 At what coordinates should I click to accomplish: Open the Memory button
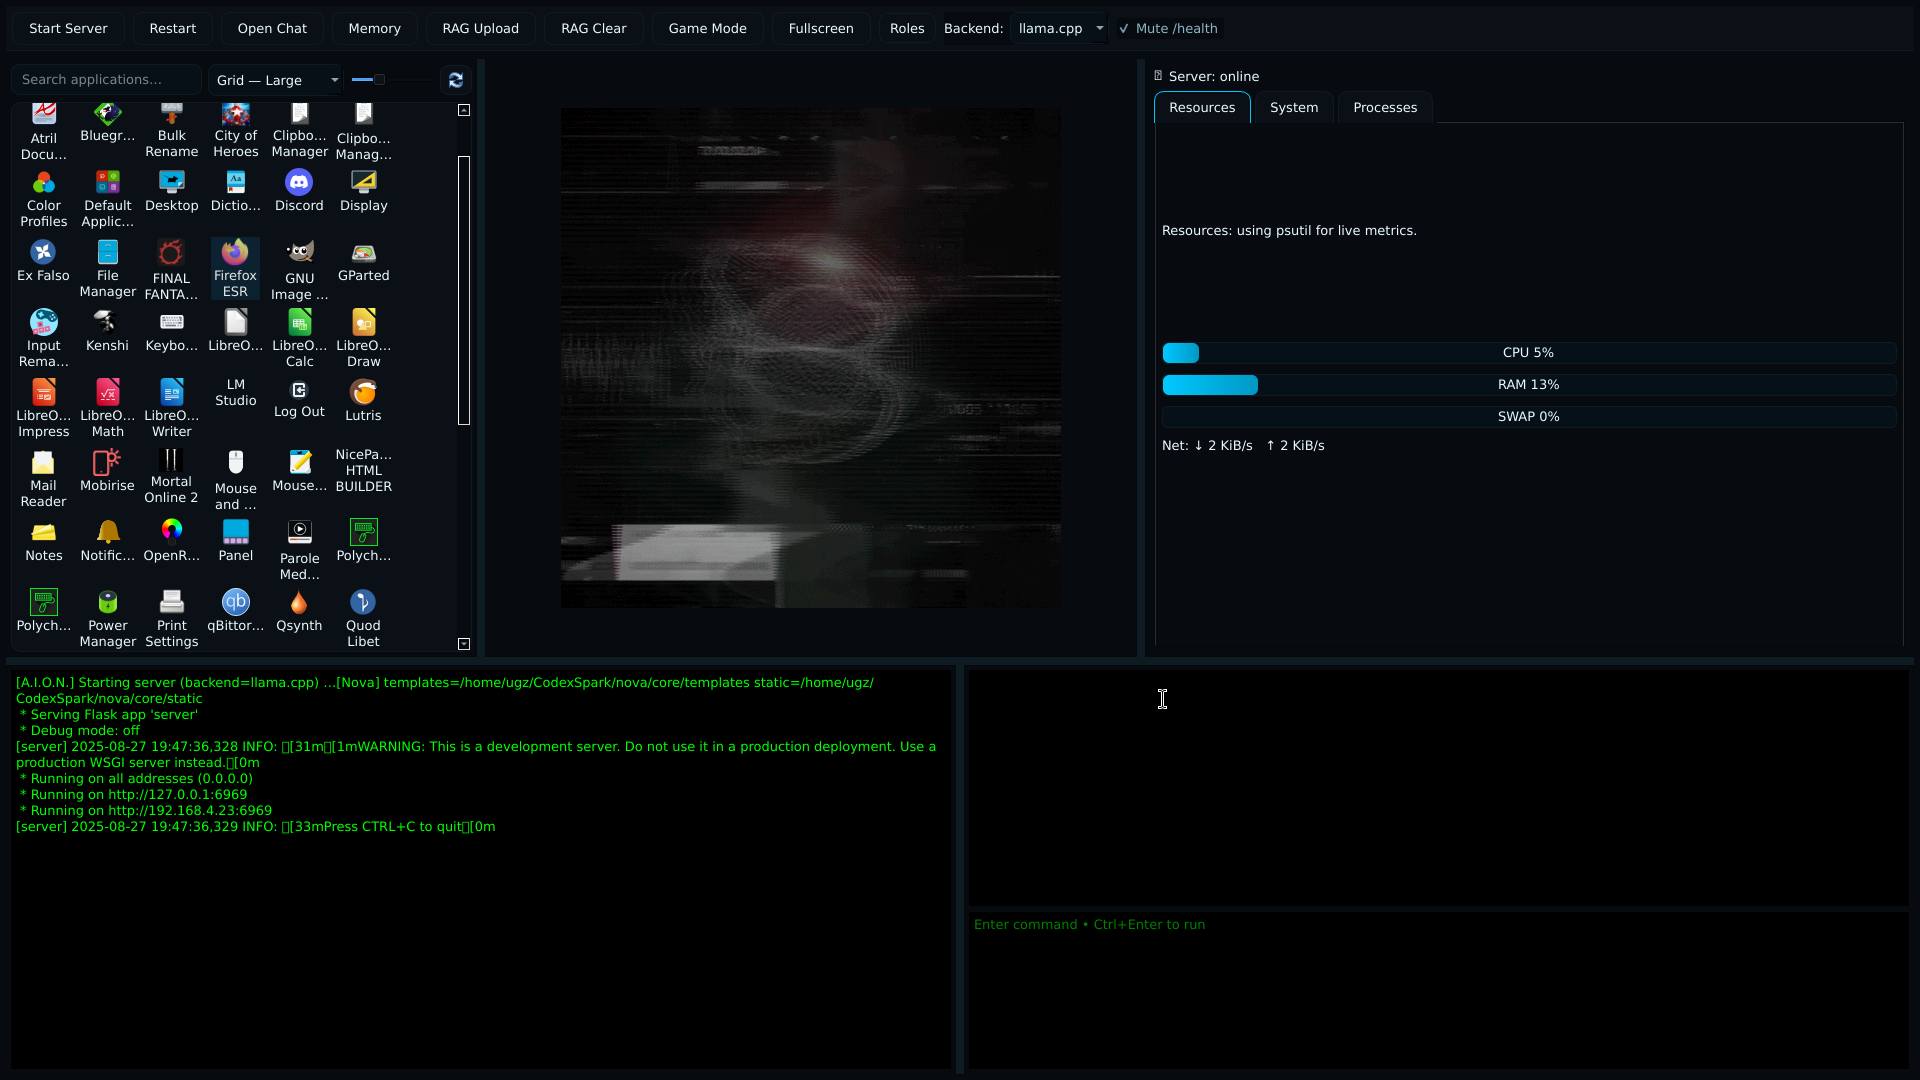(374, 28)
